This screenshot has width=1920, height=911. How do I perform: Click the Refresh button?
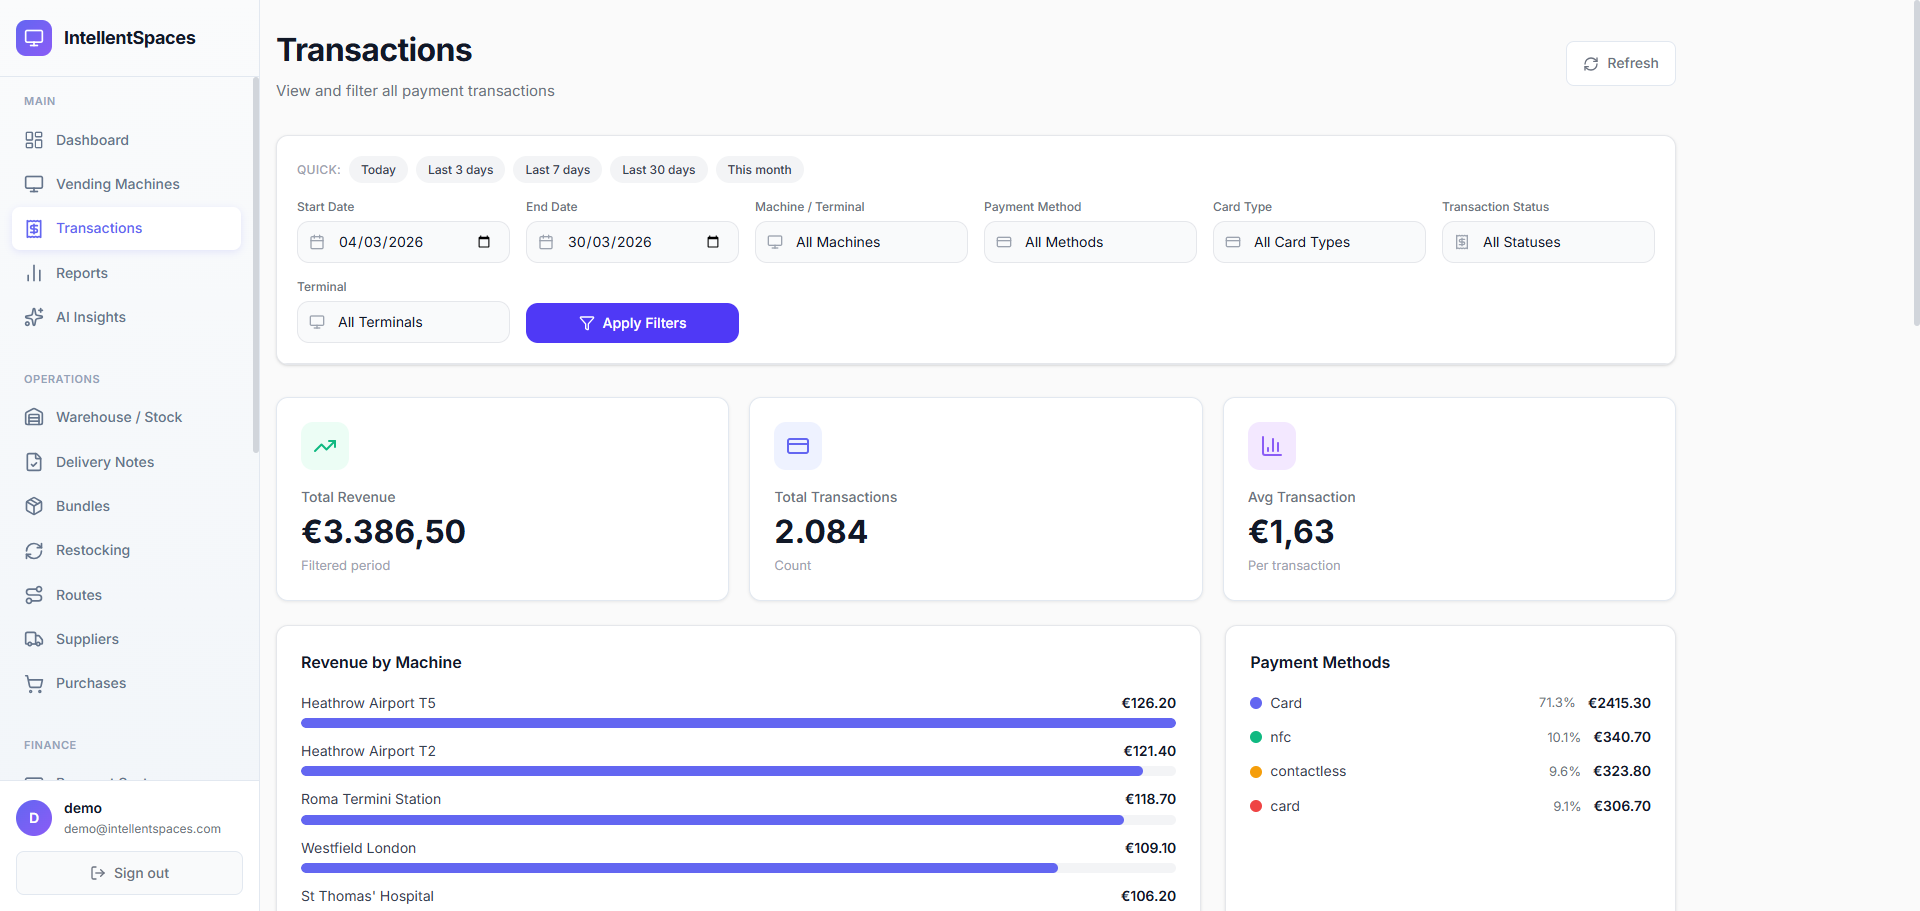coord(1620,63)
